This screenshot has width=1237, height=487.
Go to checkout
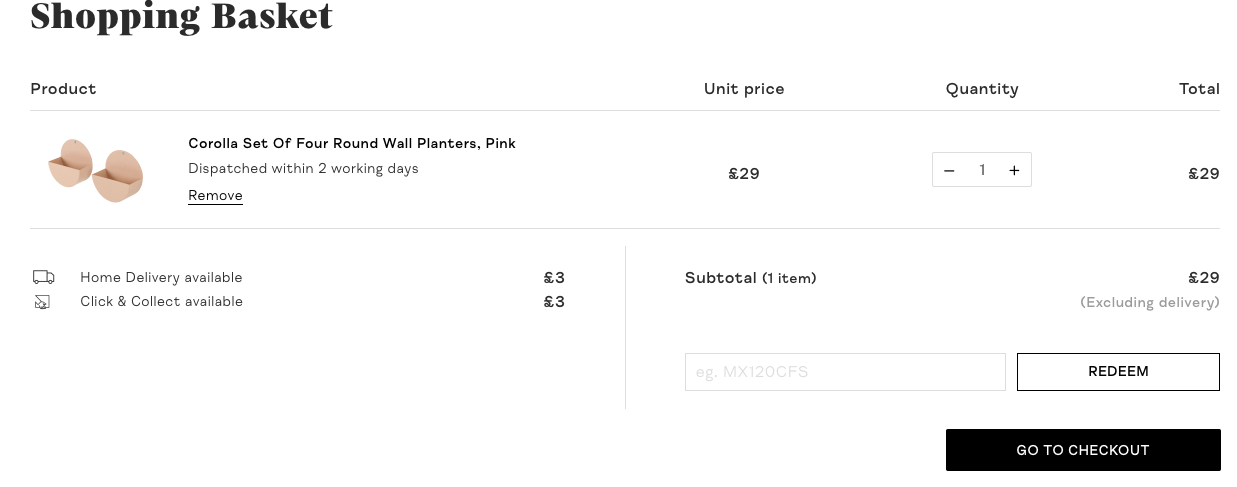[x=1083, y=450]
